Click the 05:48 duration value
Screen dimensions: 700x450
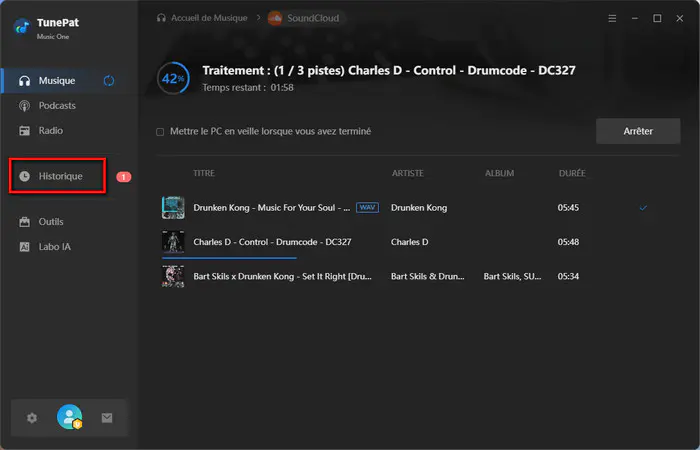pos(568,242)
